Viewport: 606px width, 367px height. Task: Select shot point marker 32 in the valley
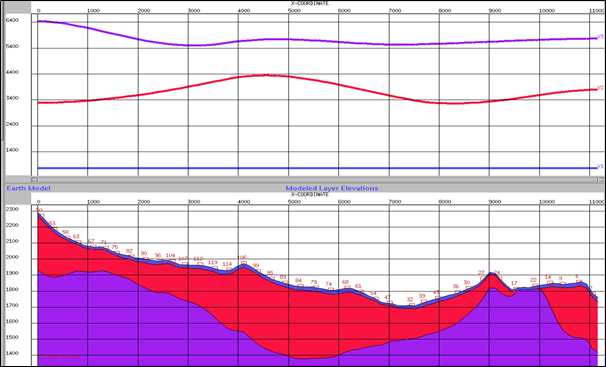(412, 305)
